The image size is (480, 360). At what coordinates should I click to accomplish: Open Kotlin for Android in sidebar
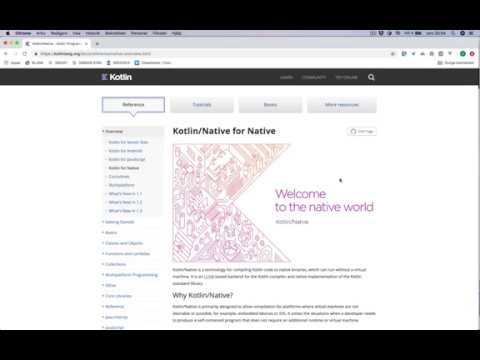click(x=125, y=151)
